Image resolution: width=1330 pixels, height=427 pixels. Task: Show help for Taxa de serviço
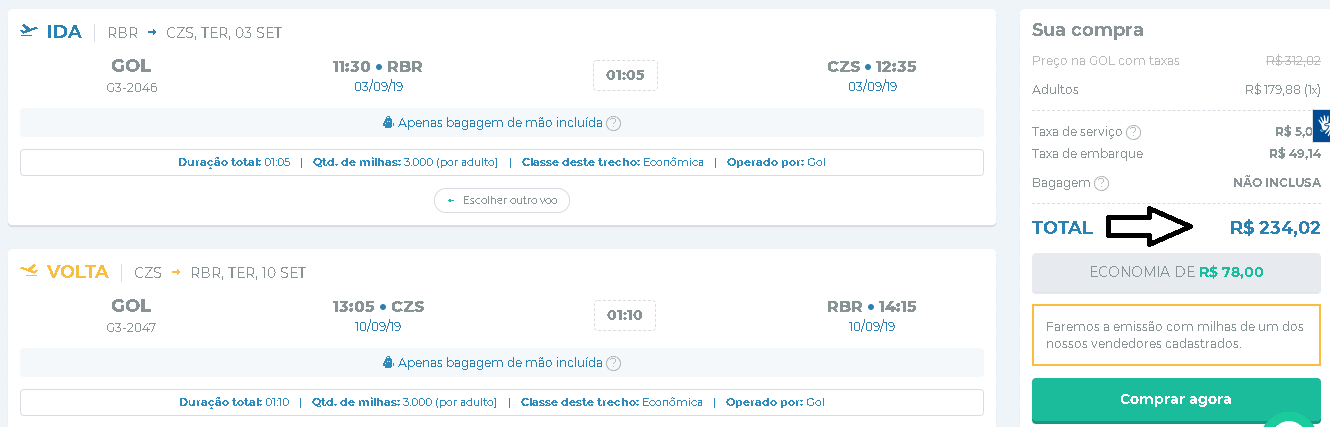click(x=1133, y=132)
